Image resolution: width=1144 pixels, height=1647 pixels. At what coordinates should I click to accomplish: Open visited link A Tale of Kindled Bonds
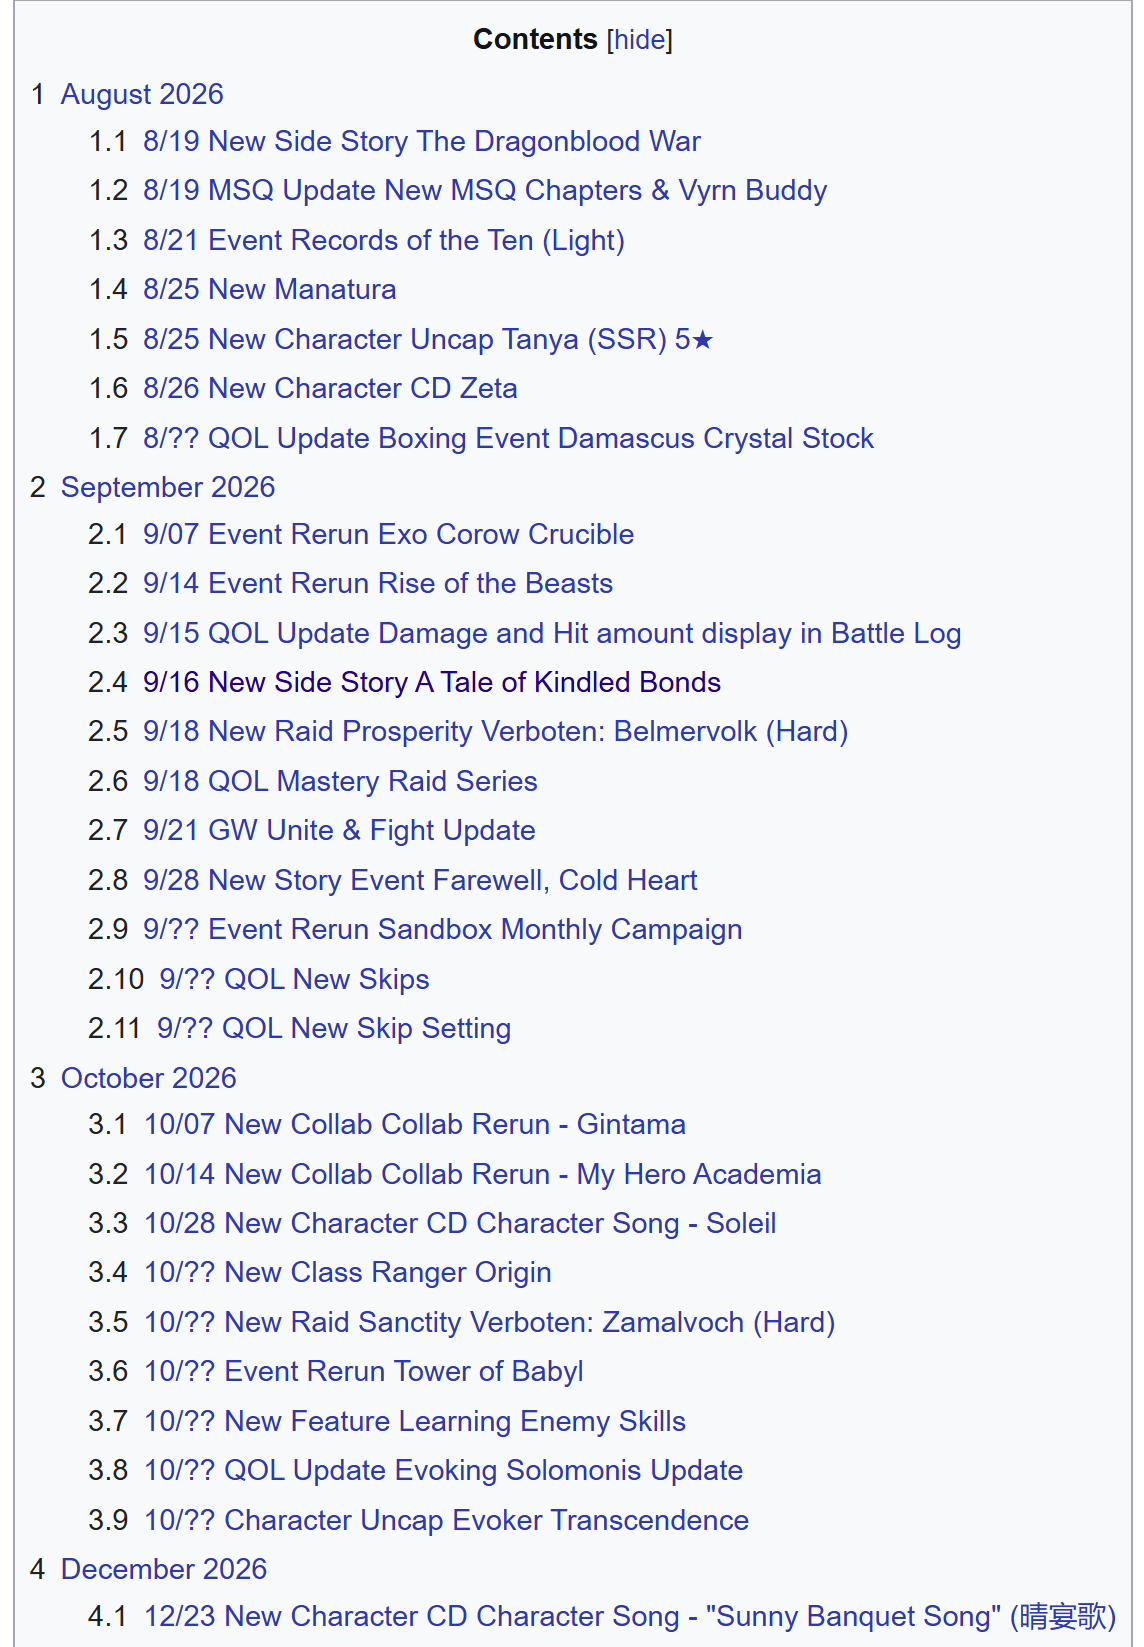tap(432, 682)
